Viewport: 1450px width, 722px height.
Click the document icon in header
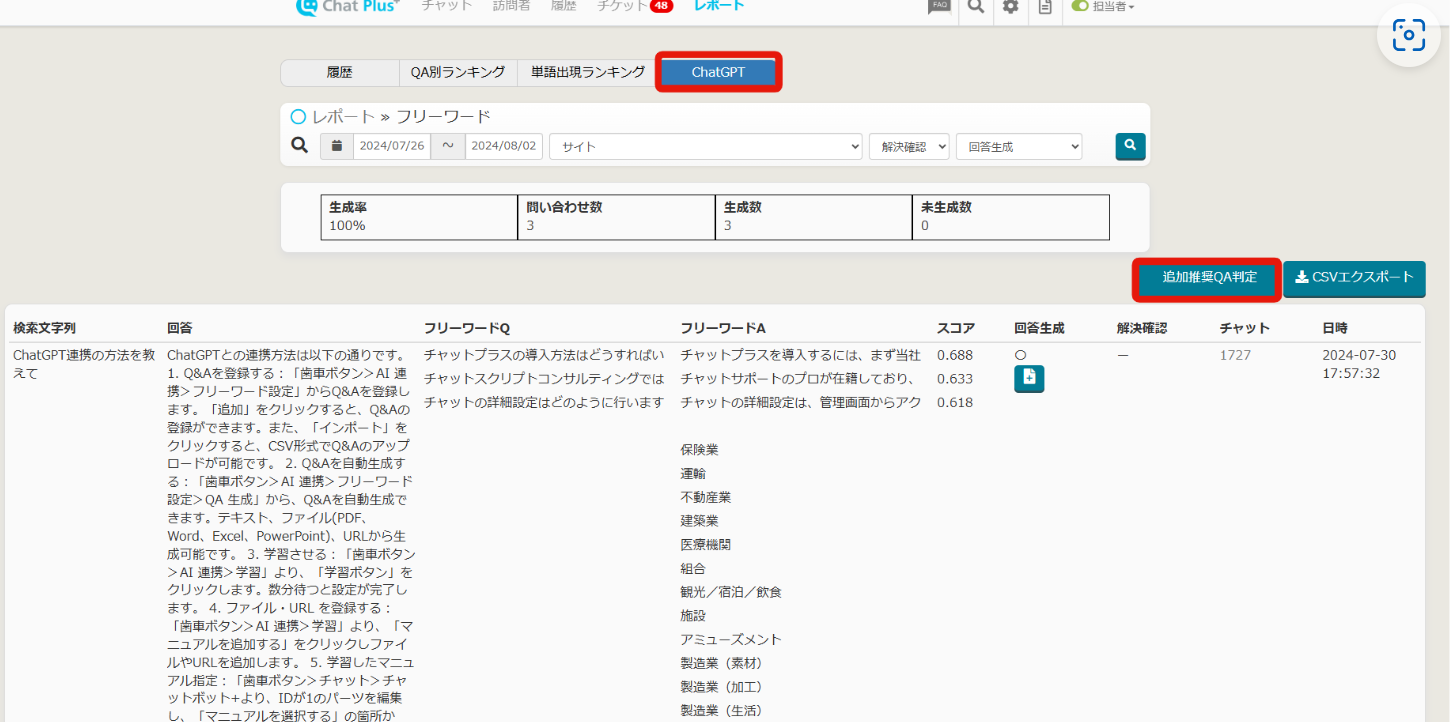click(1045, 6)
